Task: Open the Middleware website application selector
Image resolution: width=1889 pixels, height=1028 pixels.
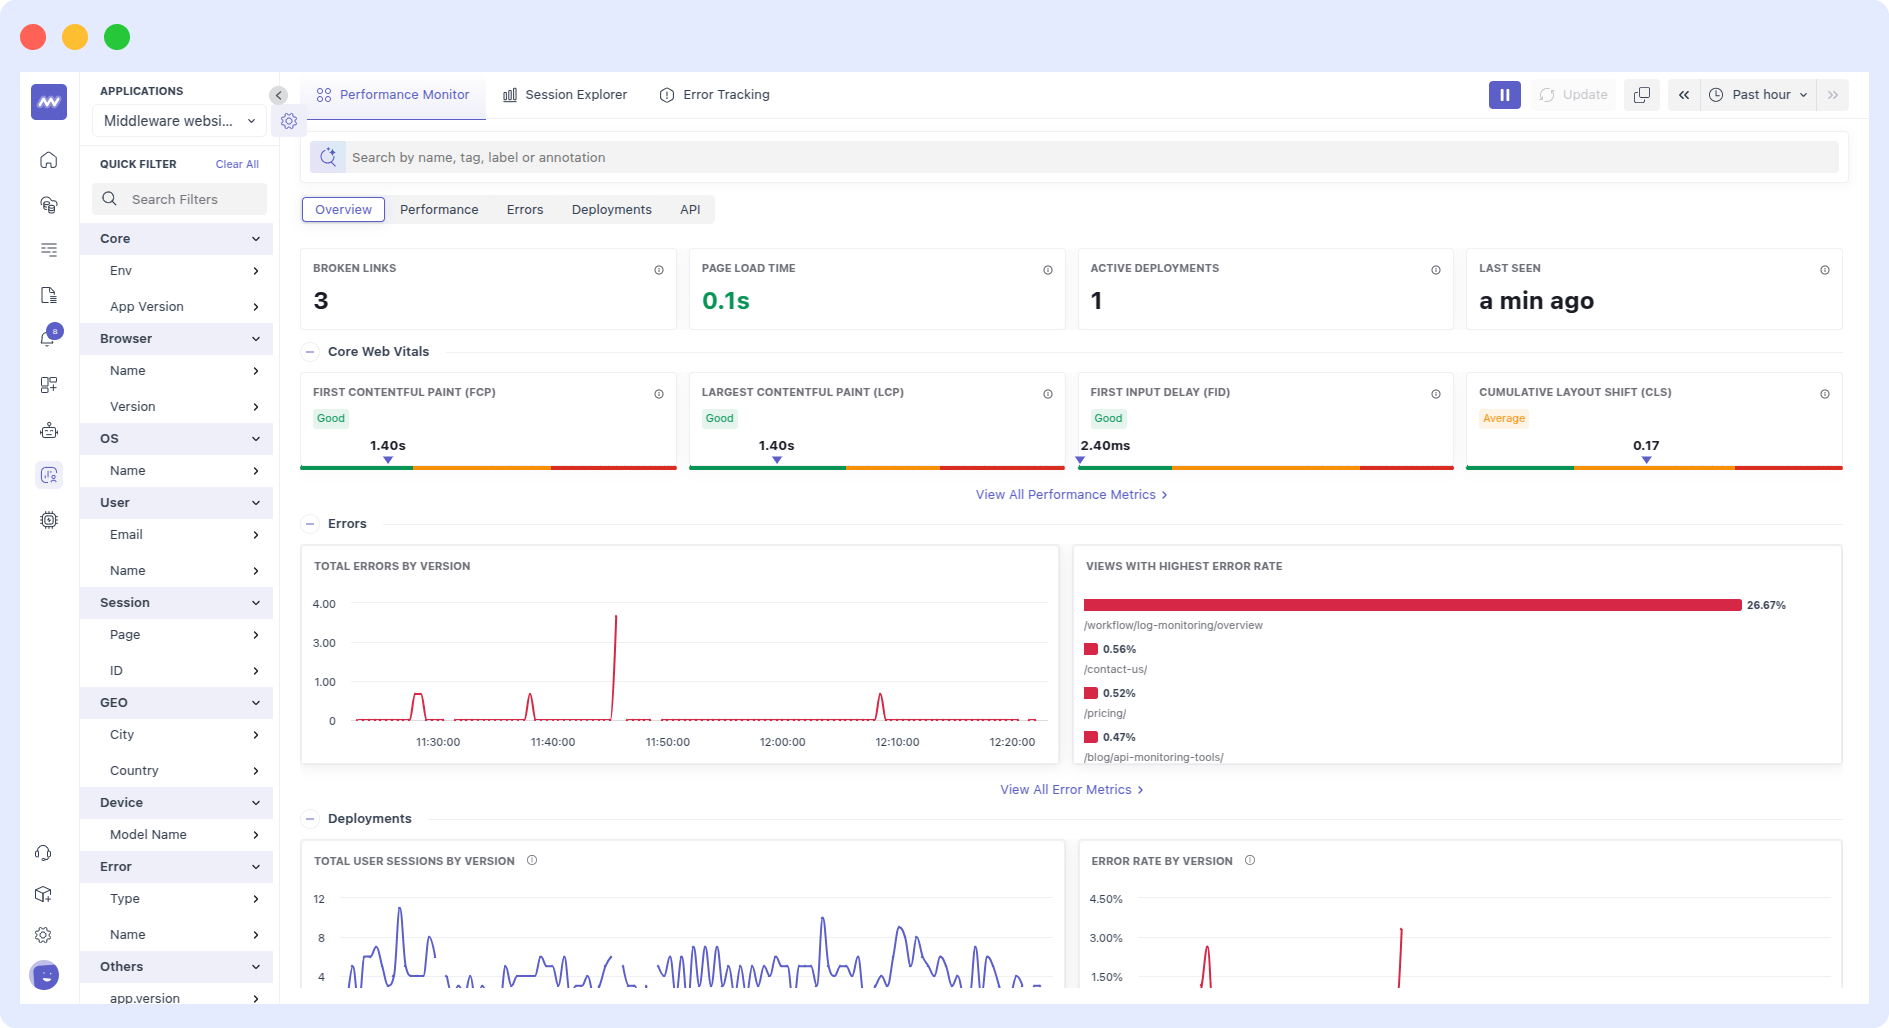Action: coord(178,121)
